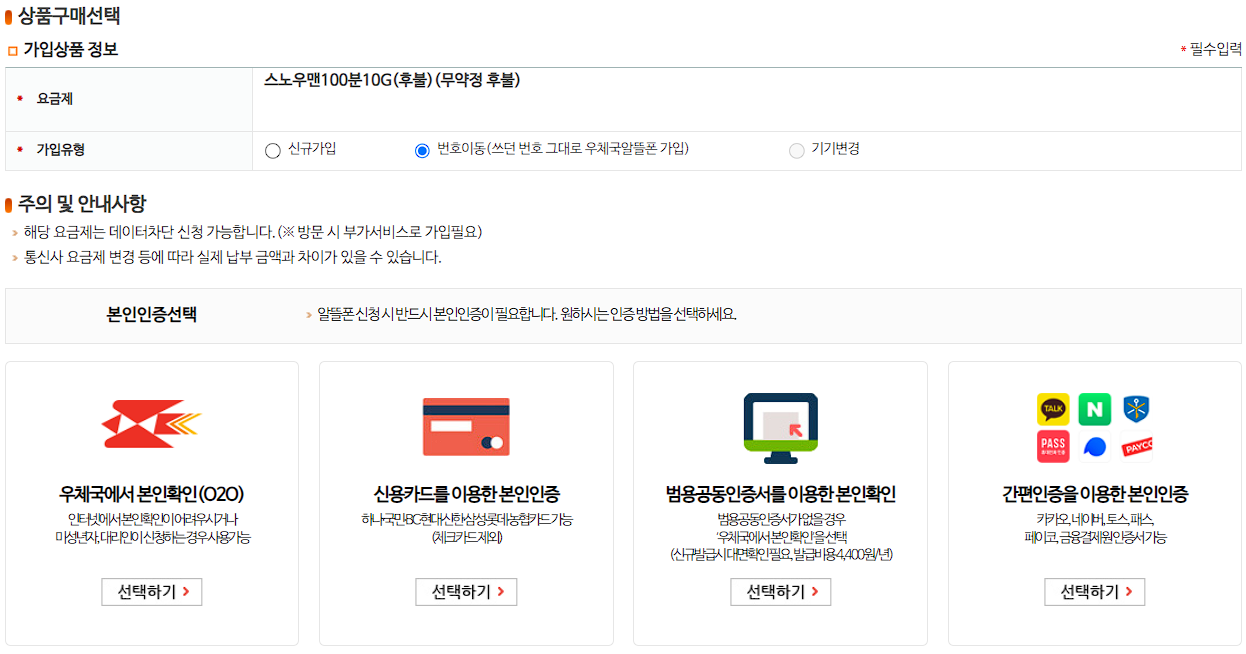Image resolution: width=1246 pixels, height=654 pixels.
Task: Click 선택하기 under 범용공동인증서 본인확인
Action: 781,591
